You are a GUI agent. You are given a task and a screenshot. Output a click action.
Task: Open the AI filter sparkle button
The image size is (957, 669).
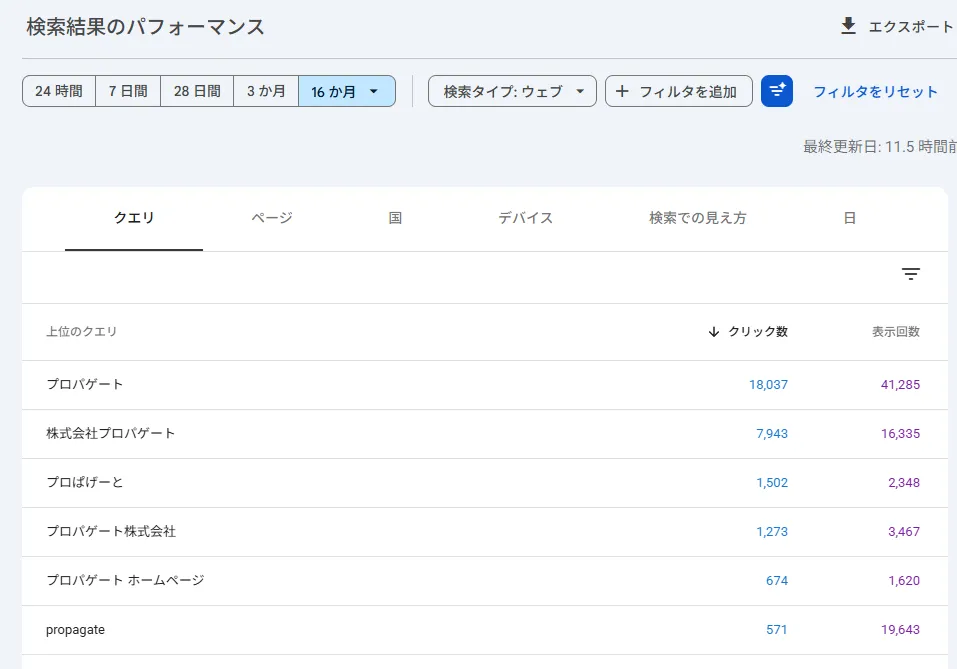tap(777, 91)
